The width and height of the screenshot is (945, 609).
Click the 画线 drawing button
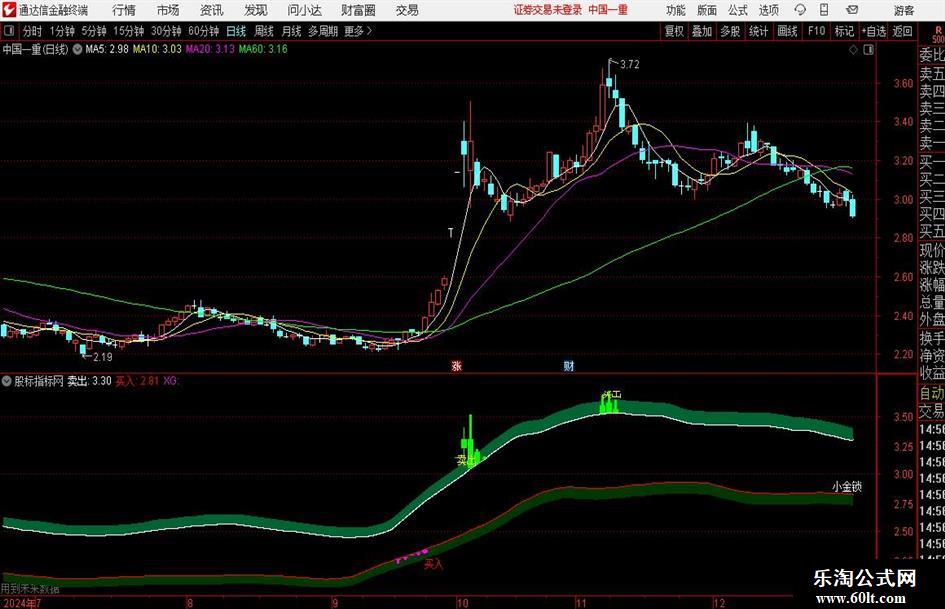click(787, 31)
